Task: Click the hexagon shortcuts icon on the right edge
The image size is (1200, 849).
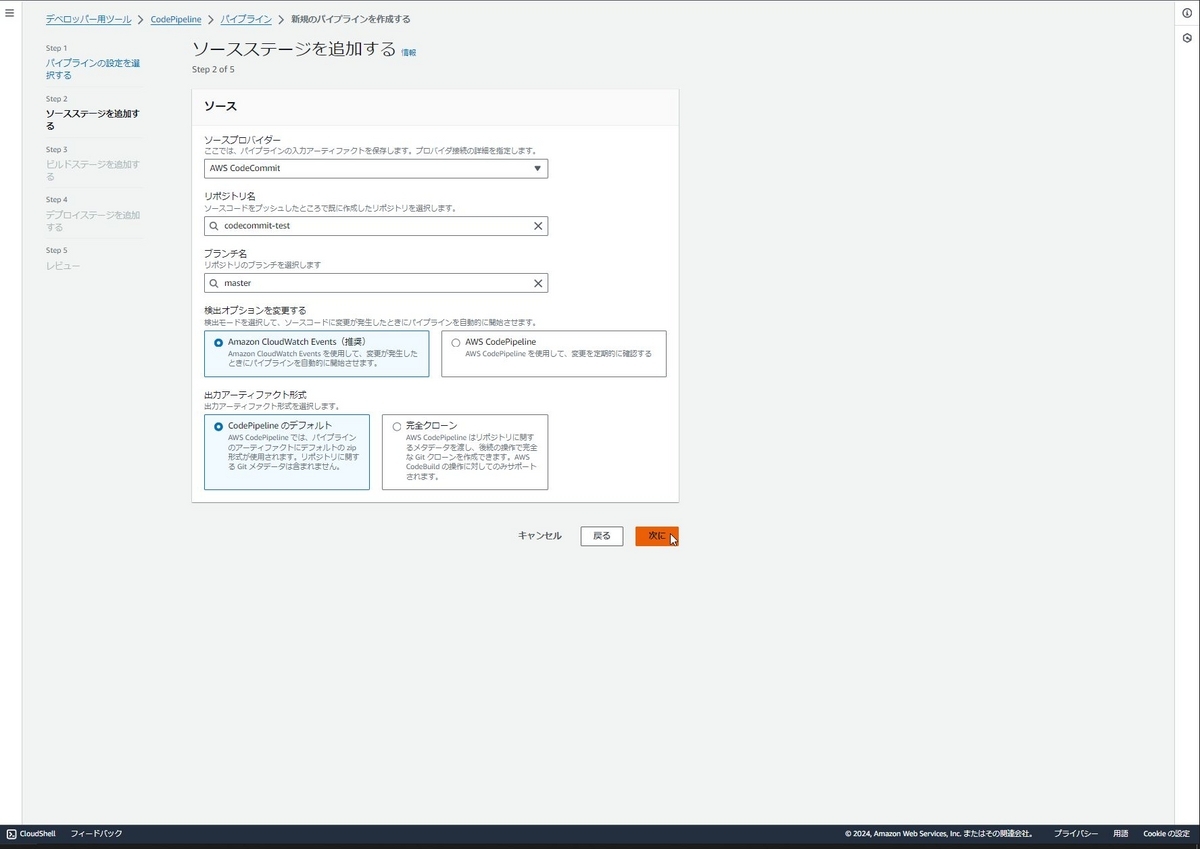Action: tap(1186, 39)
